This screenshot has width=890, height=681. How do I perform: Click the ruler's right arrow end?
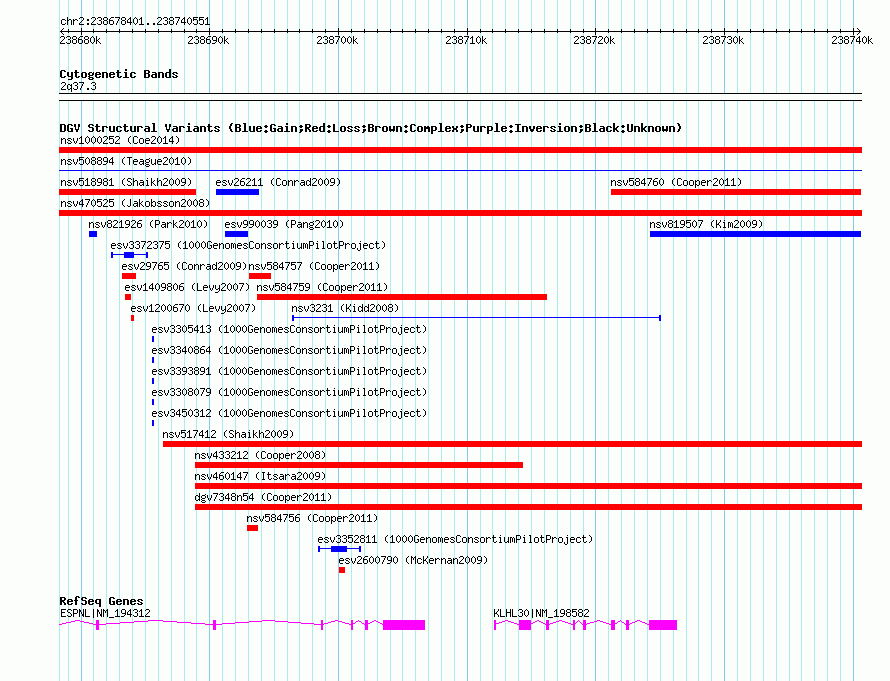pos(859,31)
